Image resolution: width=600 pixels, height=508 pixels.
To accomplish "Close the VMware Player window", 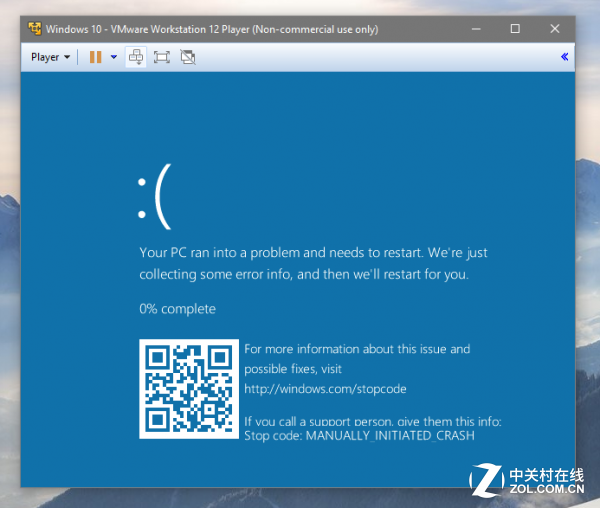I will coord(555,29).
